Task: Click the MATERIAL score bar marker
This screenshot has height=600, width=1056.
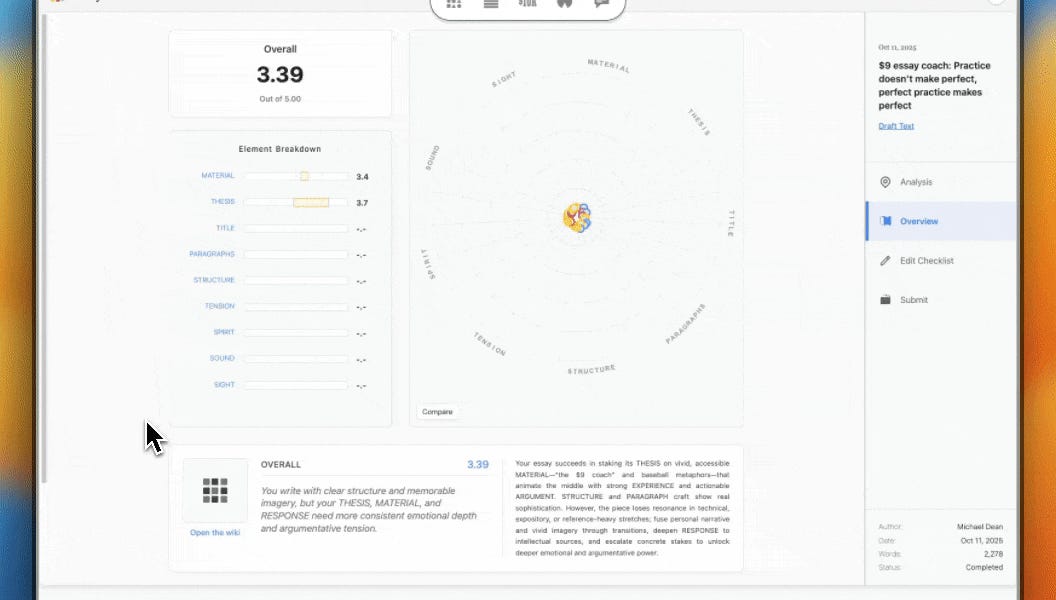Action: pyautogui.click(x=304, y=176)
